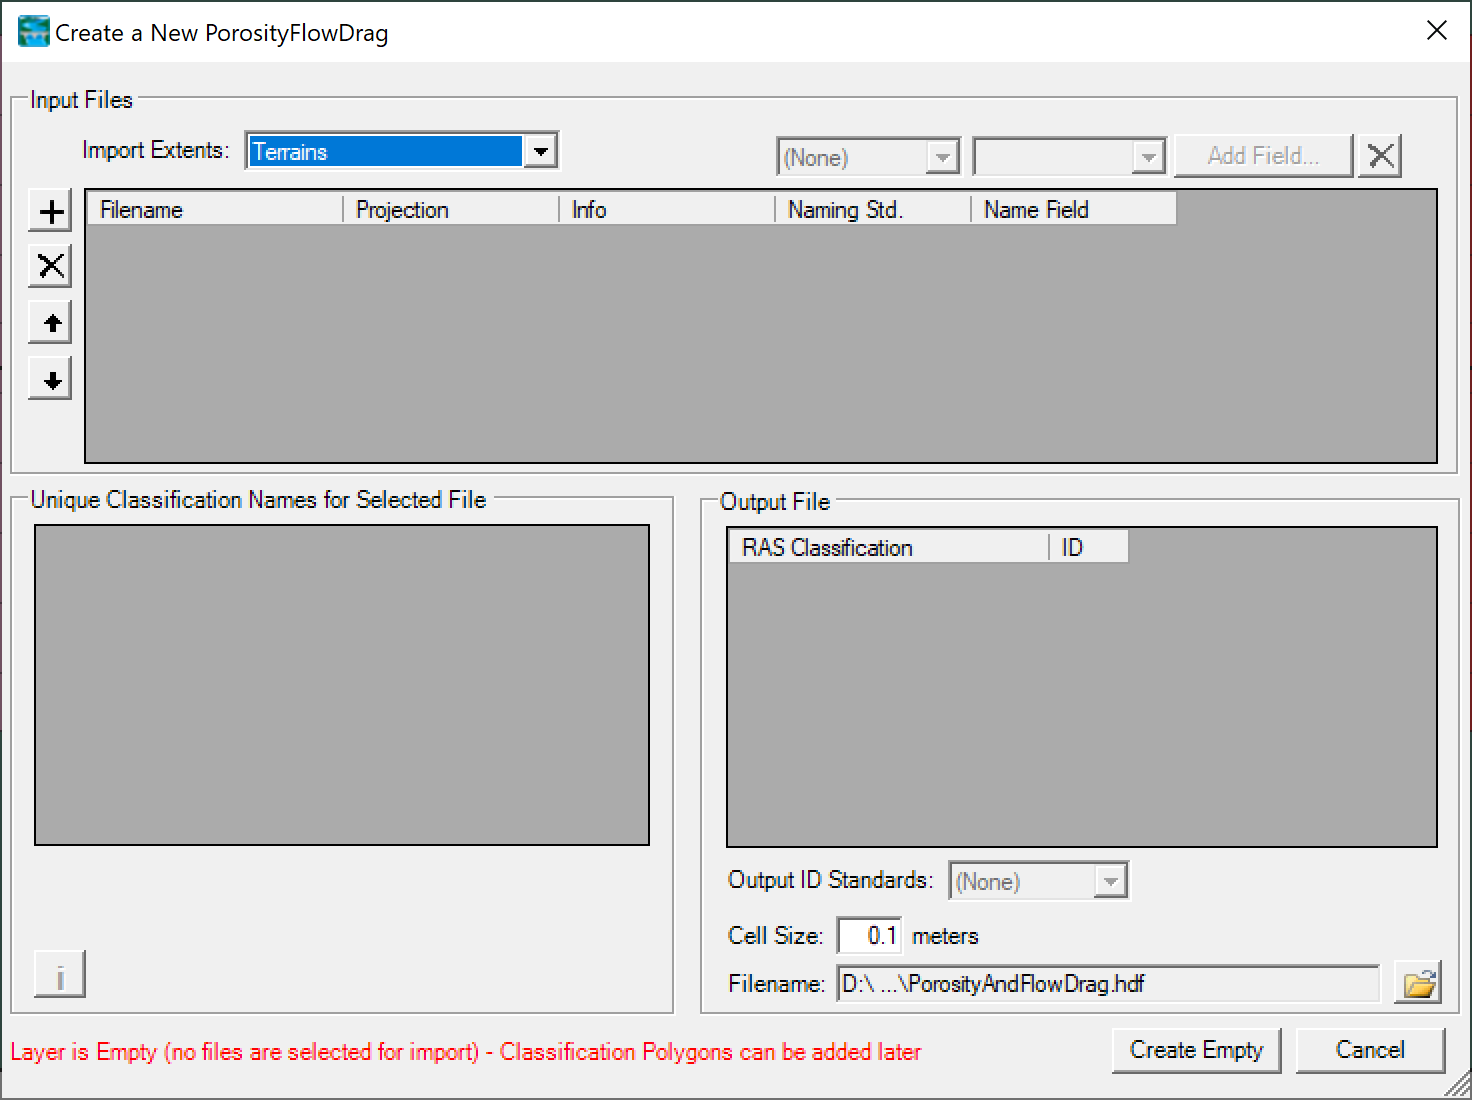
Task: Open the info button in classification panel
Action: [60, 975]
